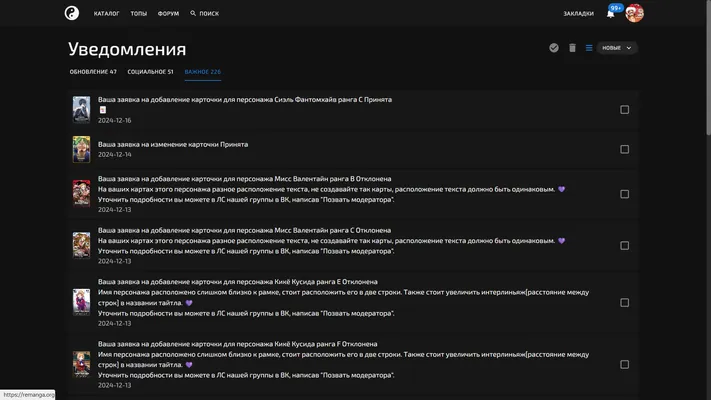Image resolution: width=711 pixels, height=400 pixels.
Task: Open the Мисс Валентайн ранга C thumbnail
Action: point(82,245)
